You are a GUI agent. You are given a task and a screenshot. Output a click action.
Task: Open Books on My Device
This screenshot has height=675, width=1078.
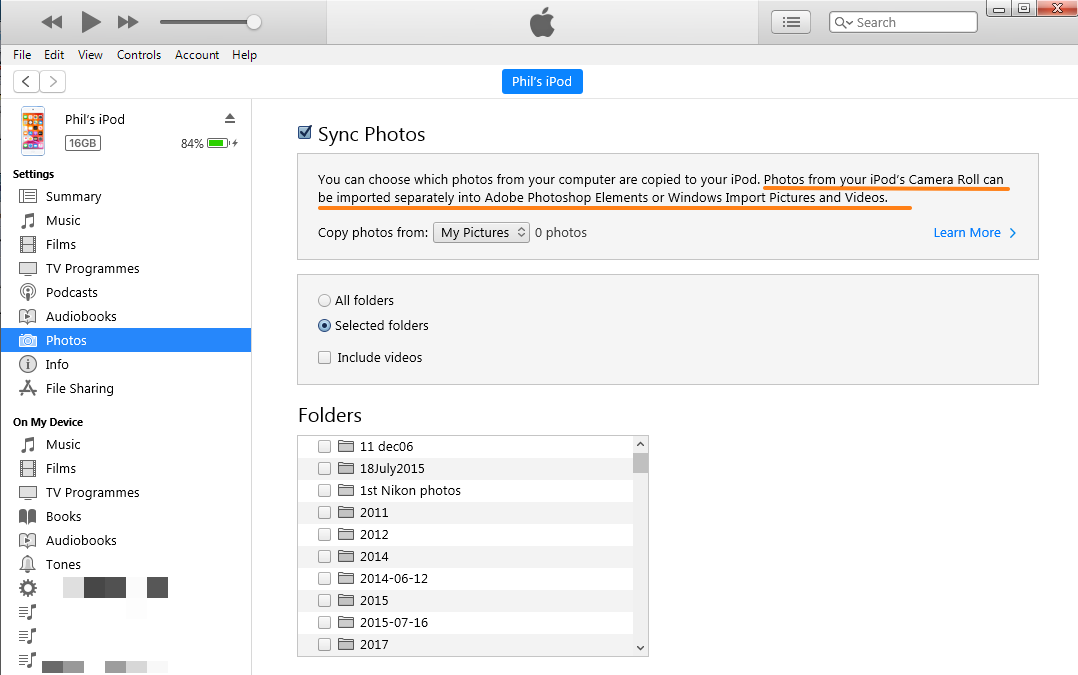[x=63, y=516]
